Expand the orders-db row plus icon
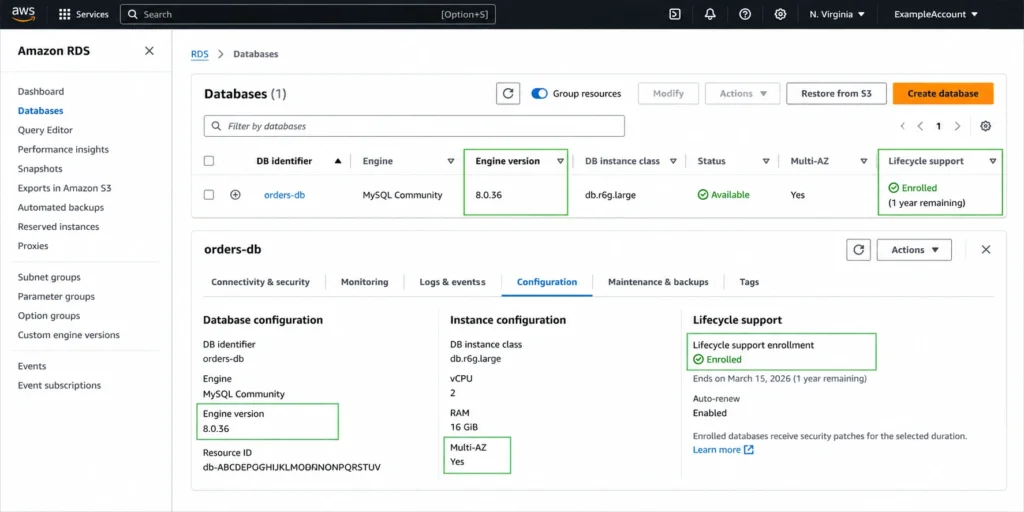The image size is (1024, 512). coord(236,195)
